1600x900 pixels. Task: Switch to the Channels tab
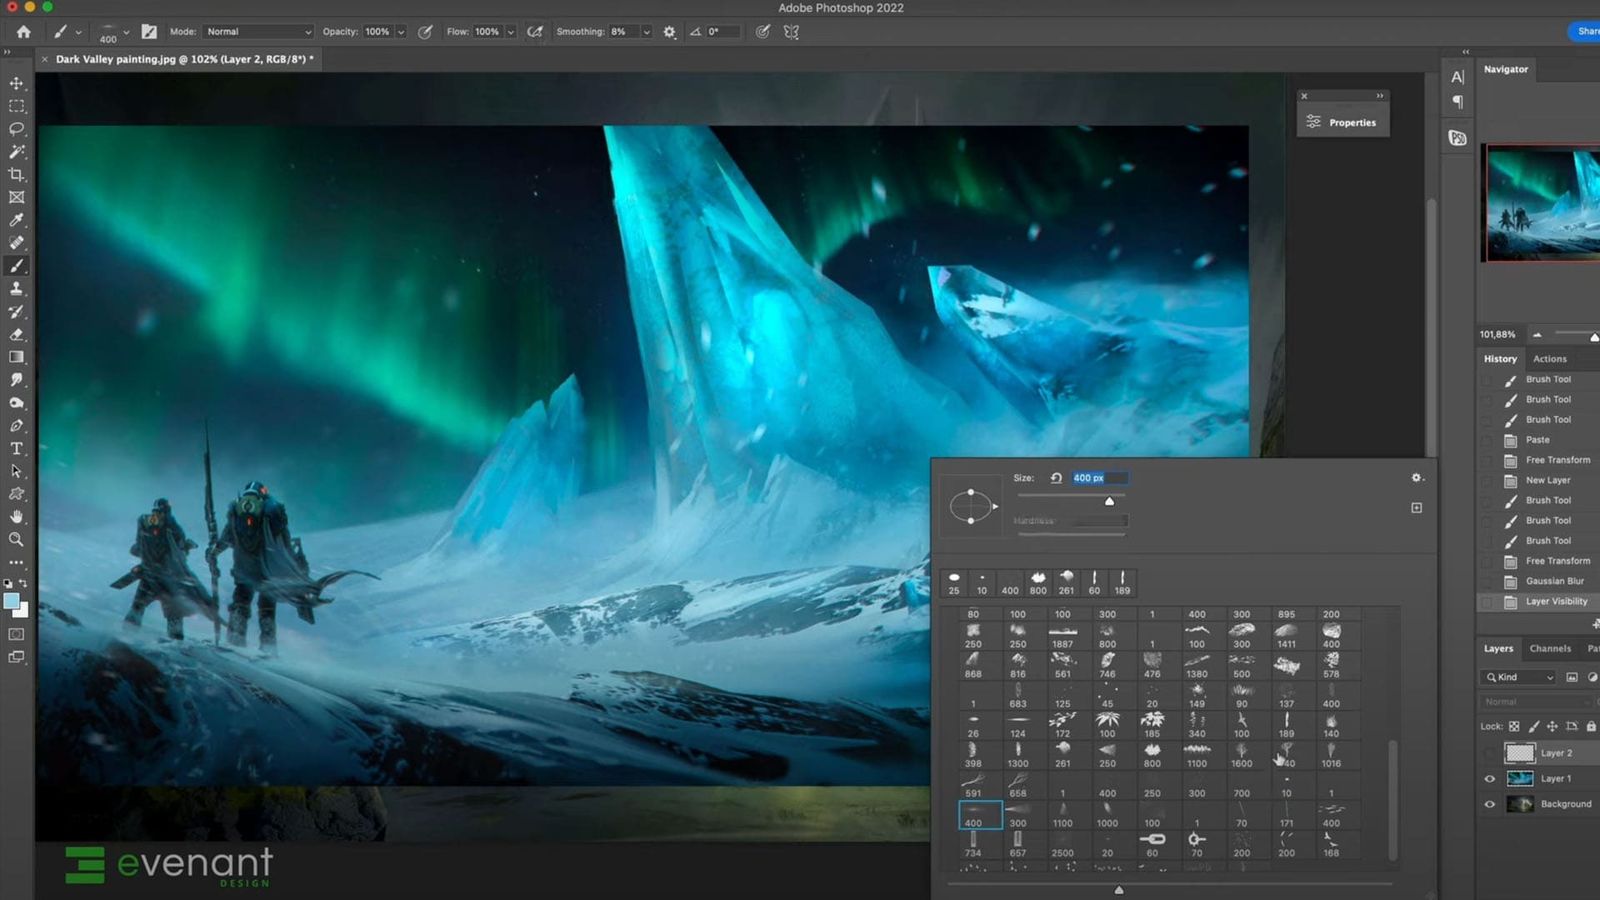[x=1552, y=648]
